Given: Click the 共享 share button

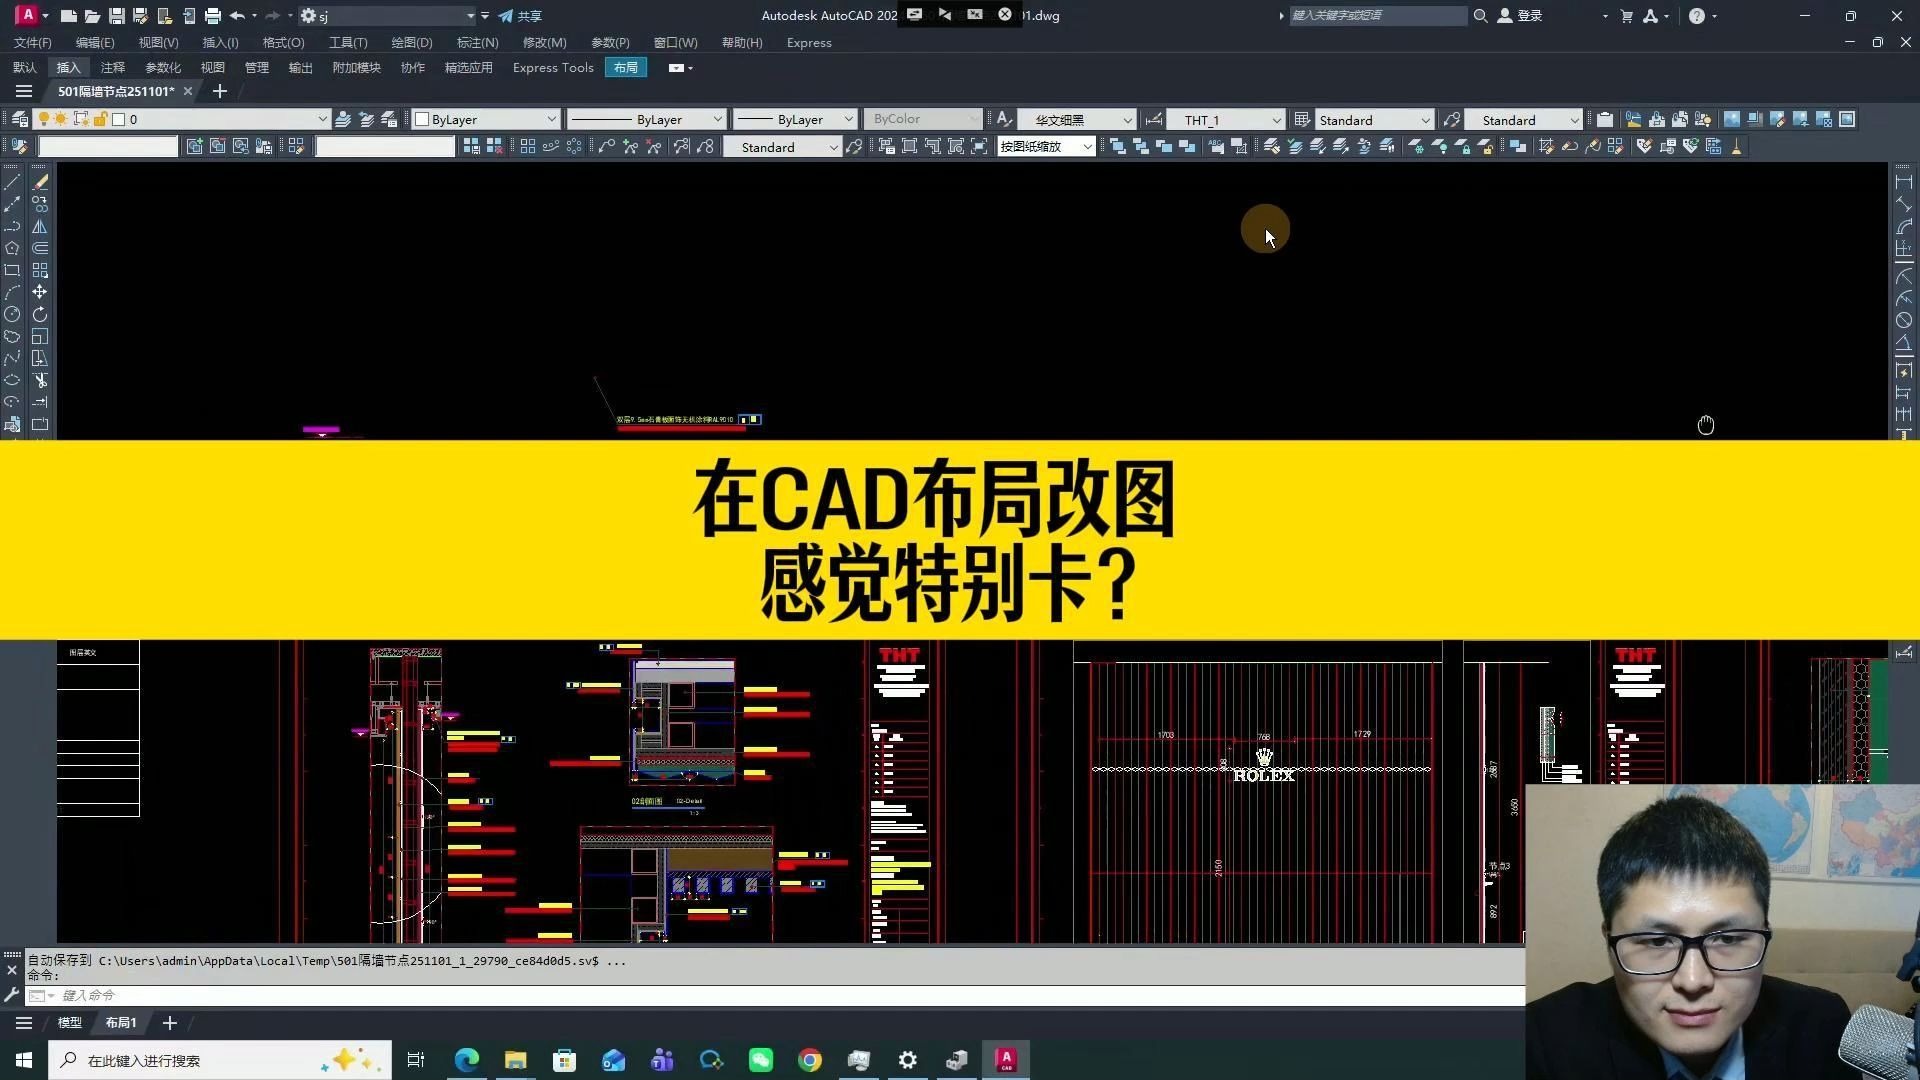Looking at the screenshot, I should [521, 16].
